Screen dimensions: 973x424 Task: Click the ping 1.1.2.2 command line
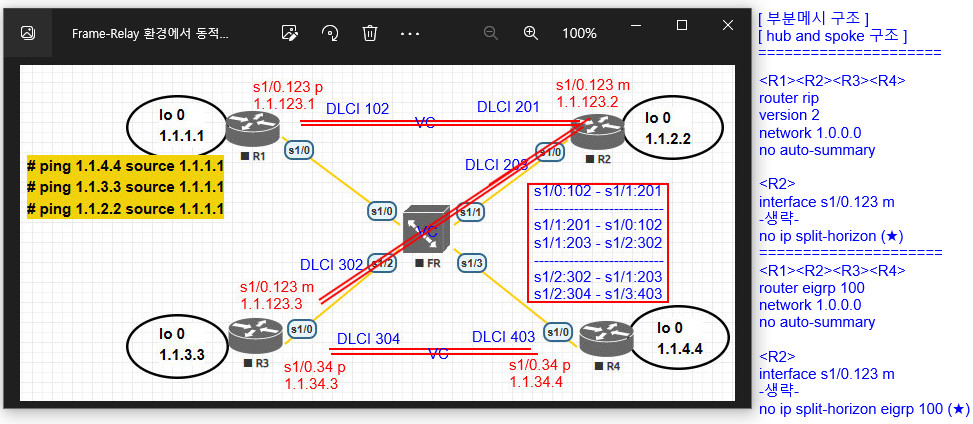125,209
